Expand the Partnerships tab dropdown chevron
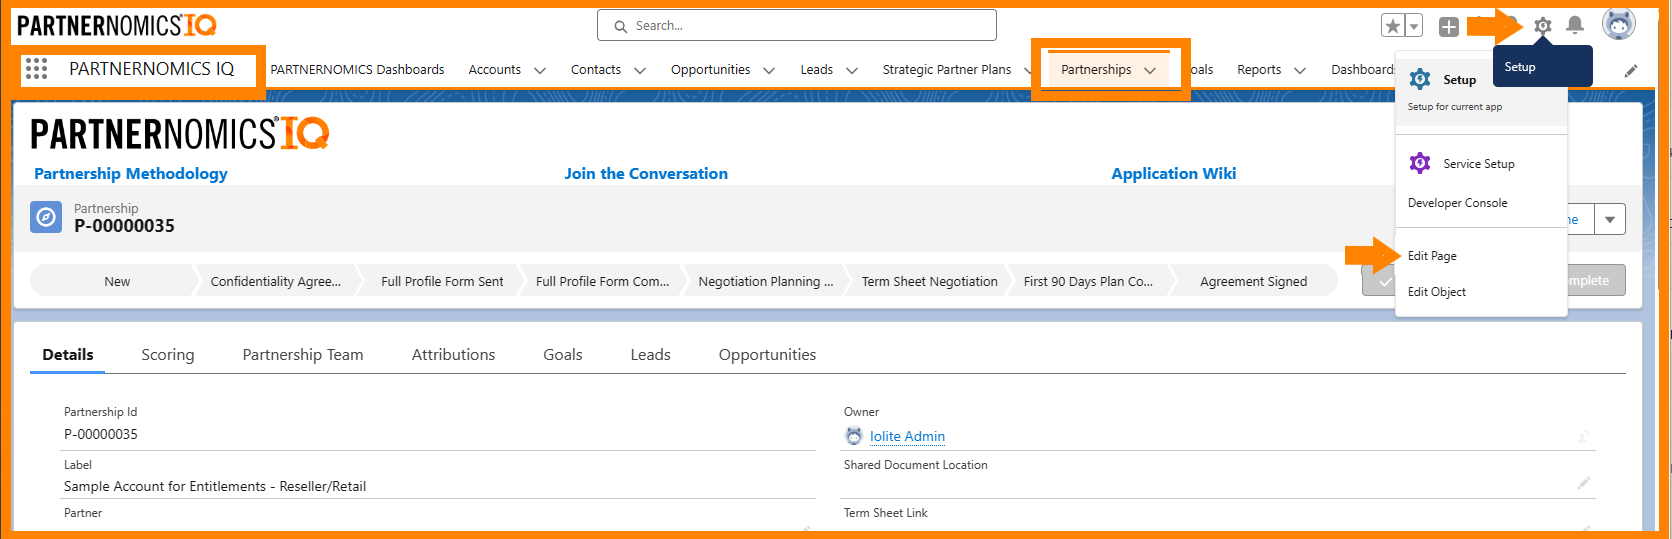The height and width of the screenshot is (539, 1672). 1150,70
